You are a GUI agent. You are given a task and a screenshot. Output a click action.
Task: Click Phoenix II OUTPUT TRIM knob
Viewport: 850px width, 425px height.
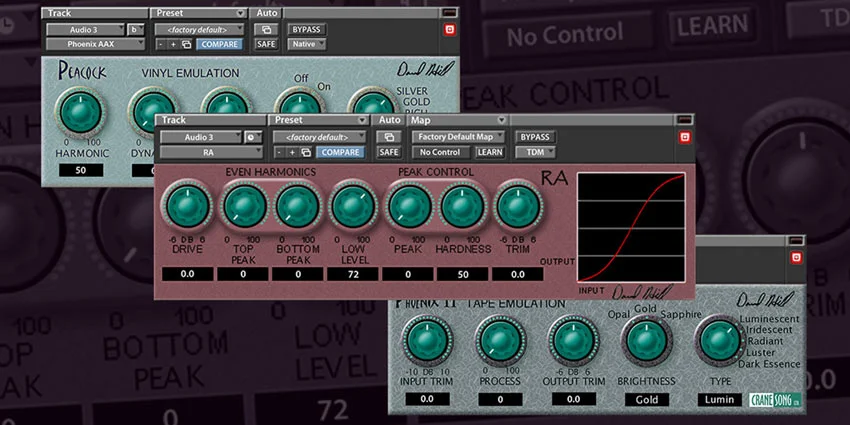[573, 341]
